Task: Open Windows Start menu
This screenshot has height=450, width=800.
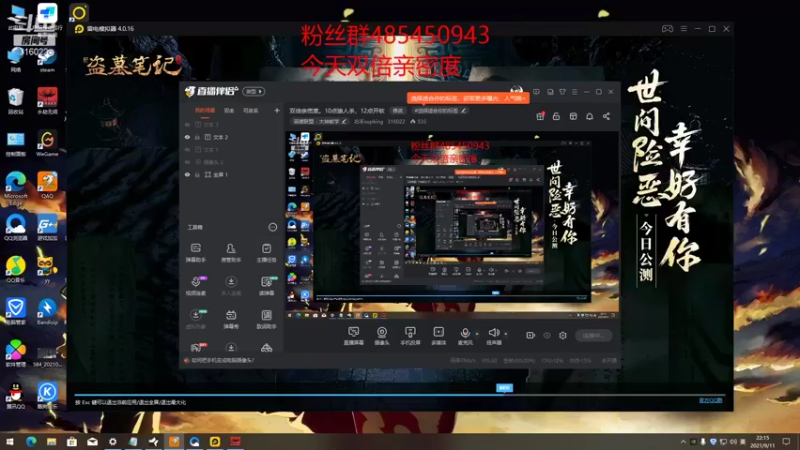Action: click(x=10, y=441)
